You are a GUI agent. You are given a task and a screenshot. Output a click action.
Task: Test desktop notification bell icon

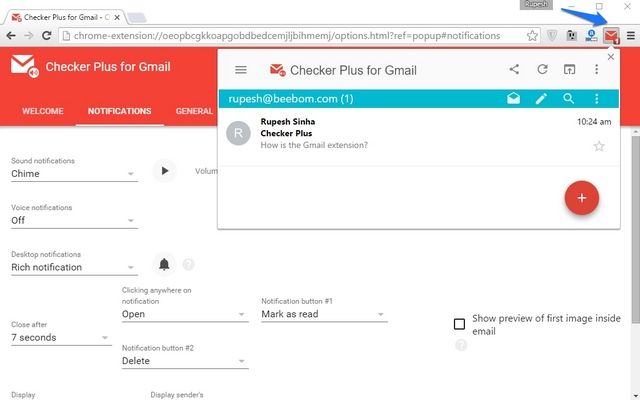pyautogui.click(x=164, y=264)
